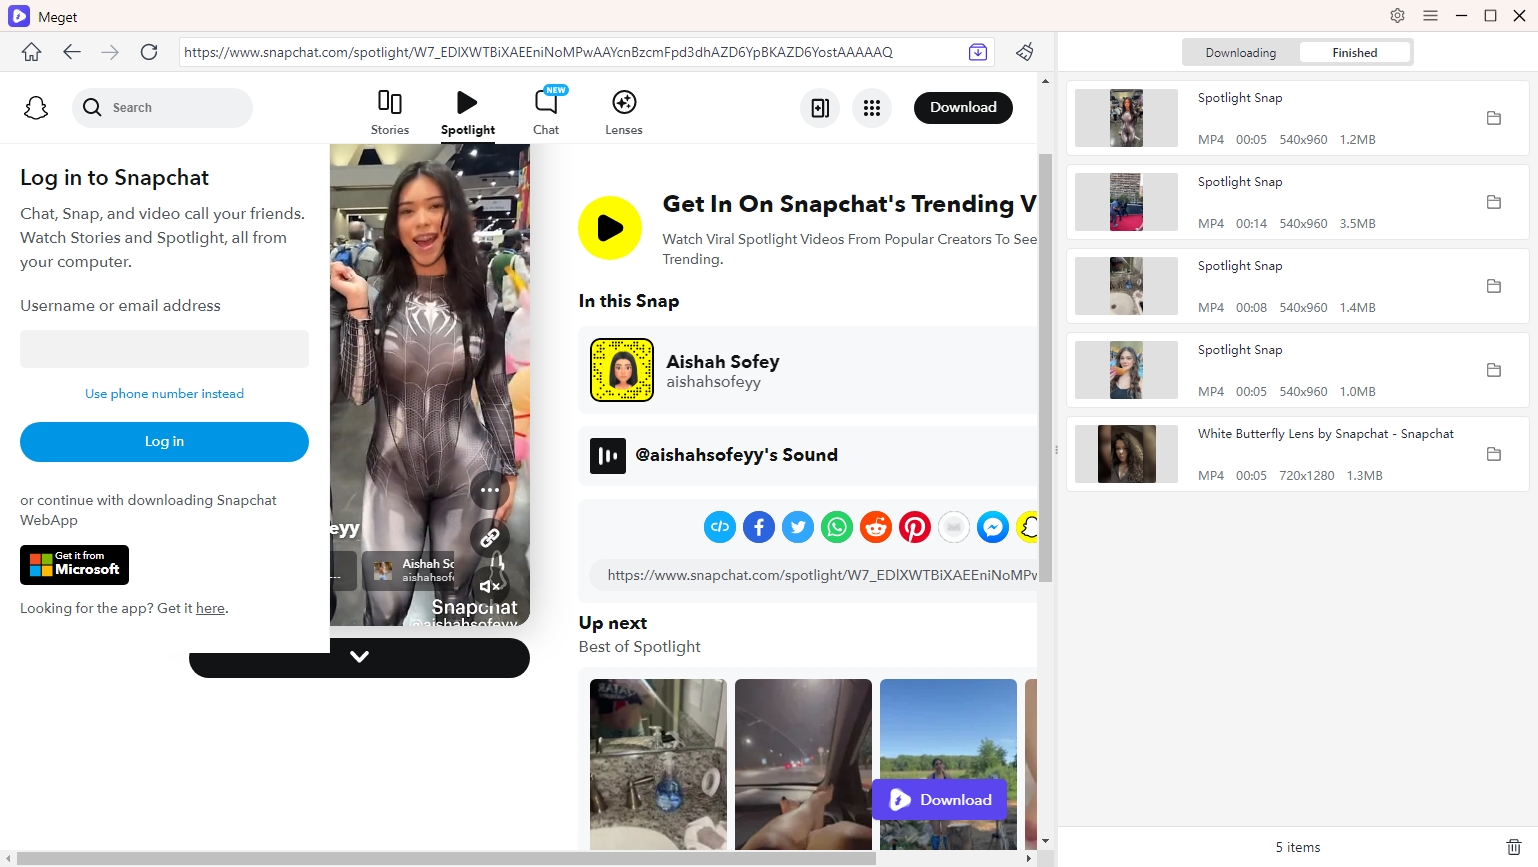
Task: Click the "5 items" count label
Action: tap(1297, 847)
